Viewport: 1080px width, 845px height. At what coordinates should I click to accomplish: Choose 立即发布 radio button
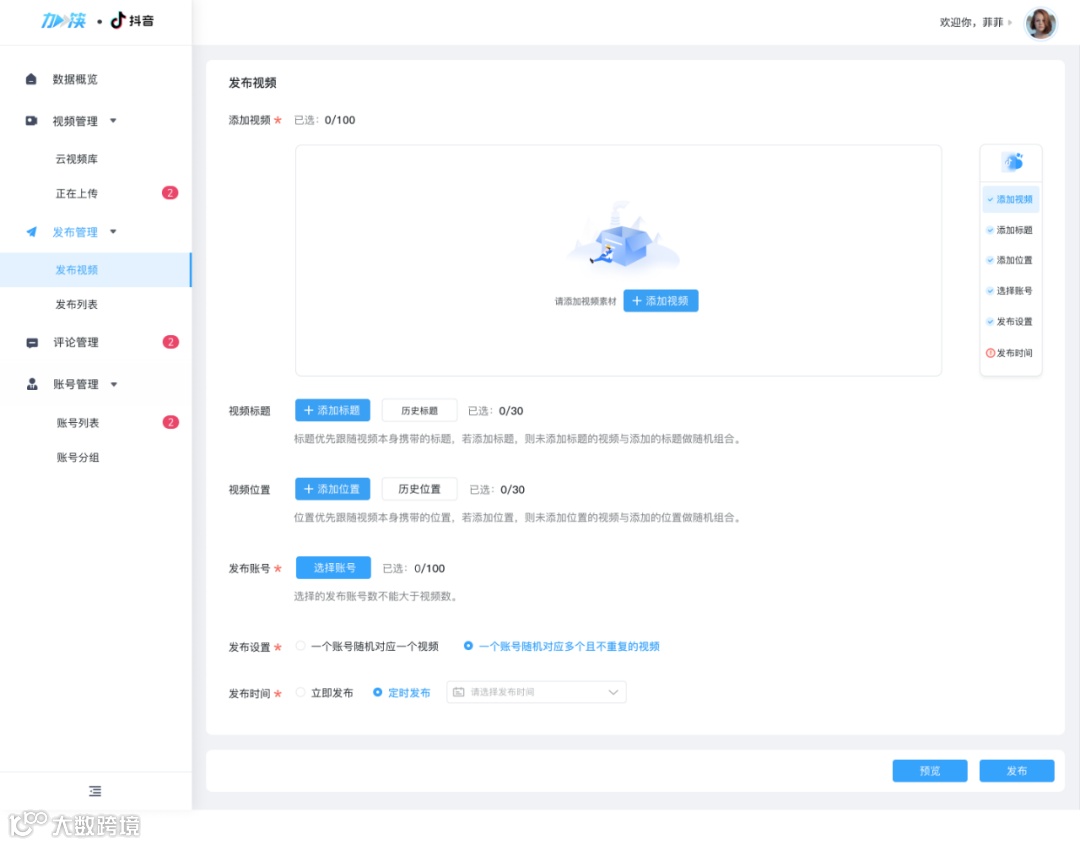[300, 692]
